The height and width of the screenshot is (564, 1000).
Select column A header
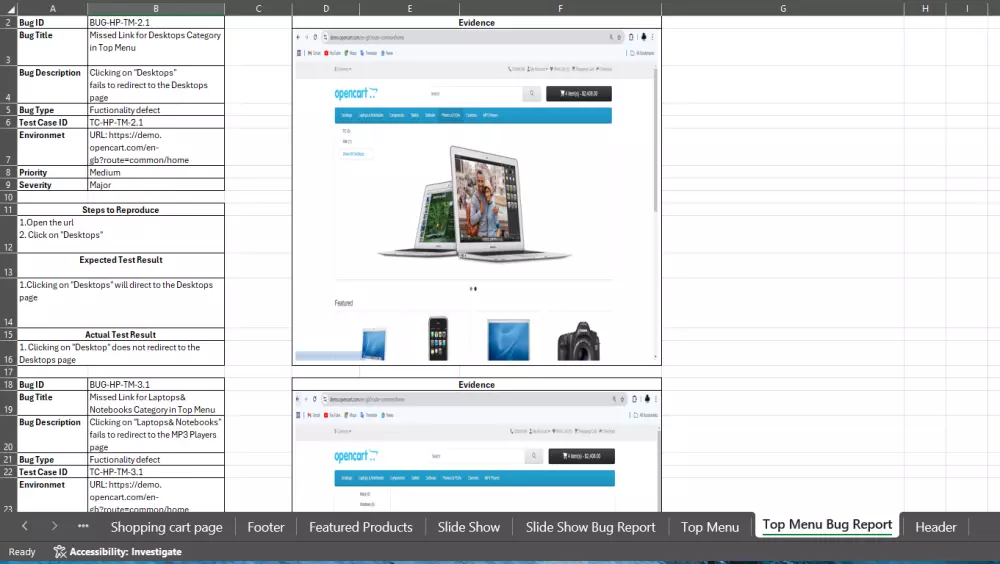pyautogui.click(x=52, y=9)
